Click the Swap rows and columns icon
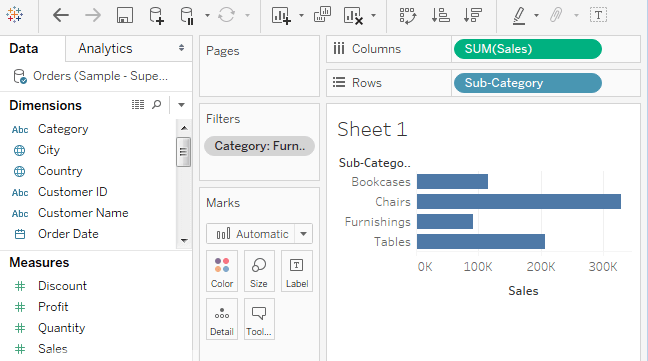 click(x=408, y=16)
